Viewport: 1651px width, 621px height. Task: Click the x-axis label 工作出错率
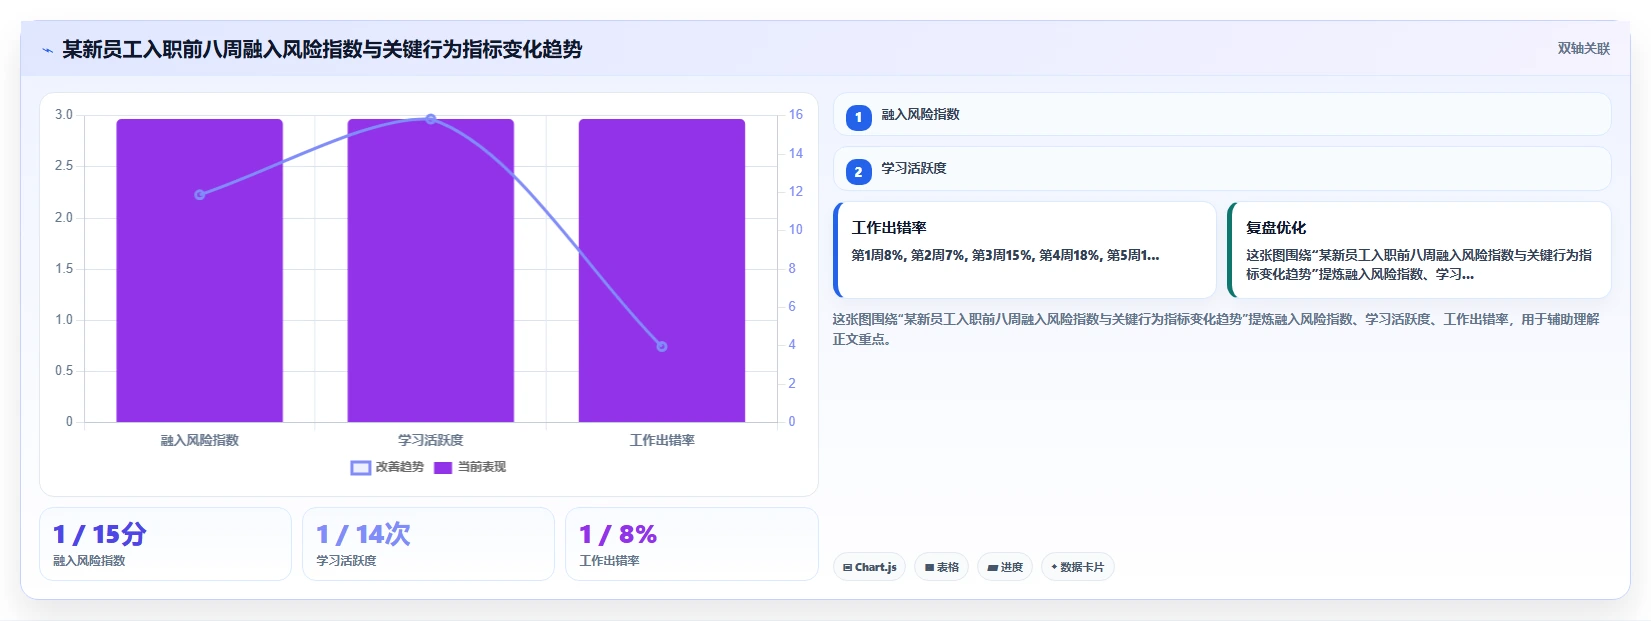[662, 440]
